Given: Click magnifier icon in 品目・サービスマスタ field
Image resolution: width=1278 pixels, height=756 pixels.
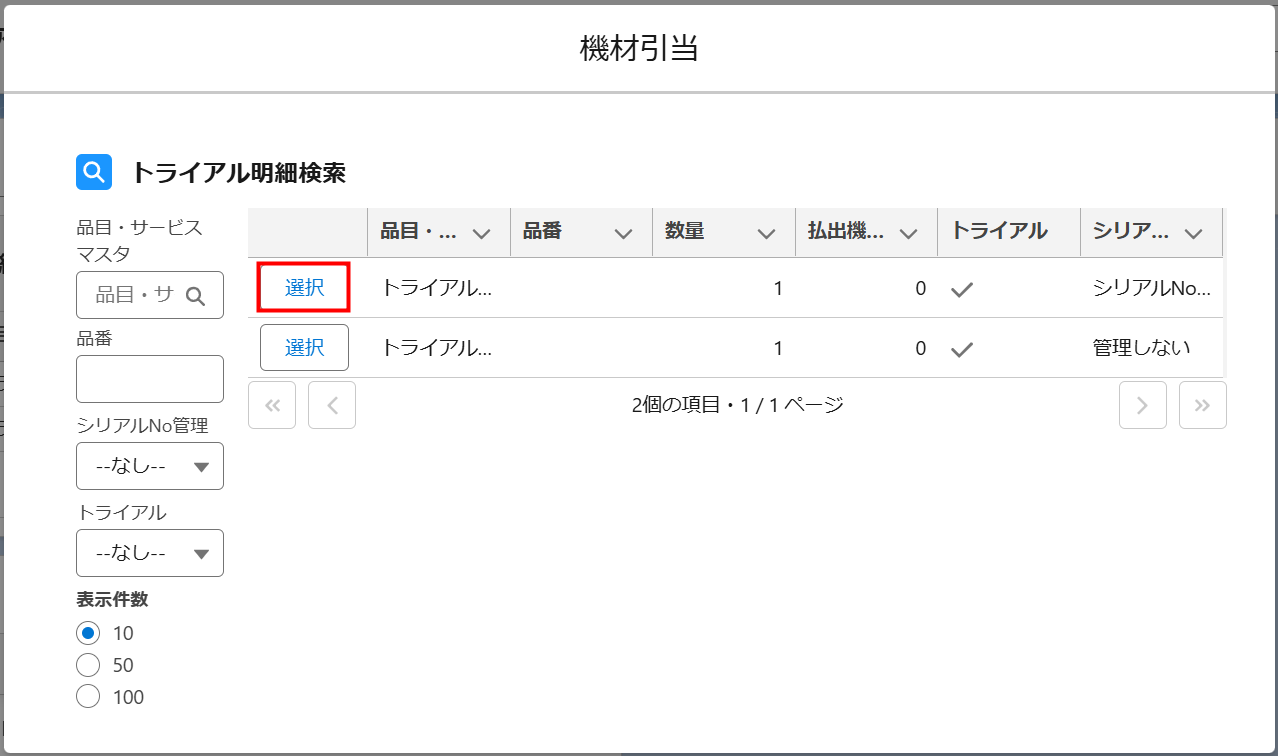Looking at the screenshot, I should 195,295.
